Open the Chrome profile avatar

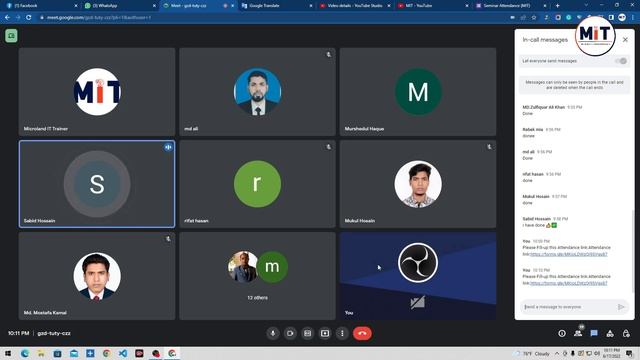pos(622,18)
